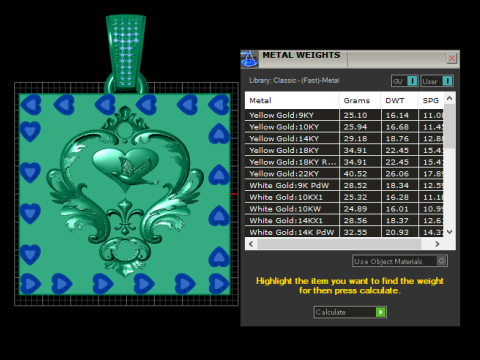This screenshot has width=480, height=360.
Task: Select Yellow Gold:9KY row
Action: (344, 115)
